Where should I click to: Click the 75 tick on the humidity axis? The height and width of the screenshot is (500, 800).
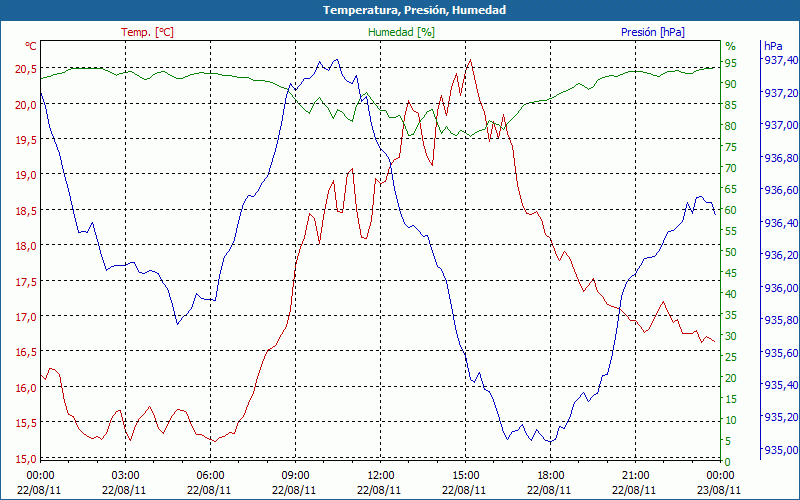tap(731, 147)
